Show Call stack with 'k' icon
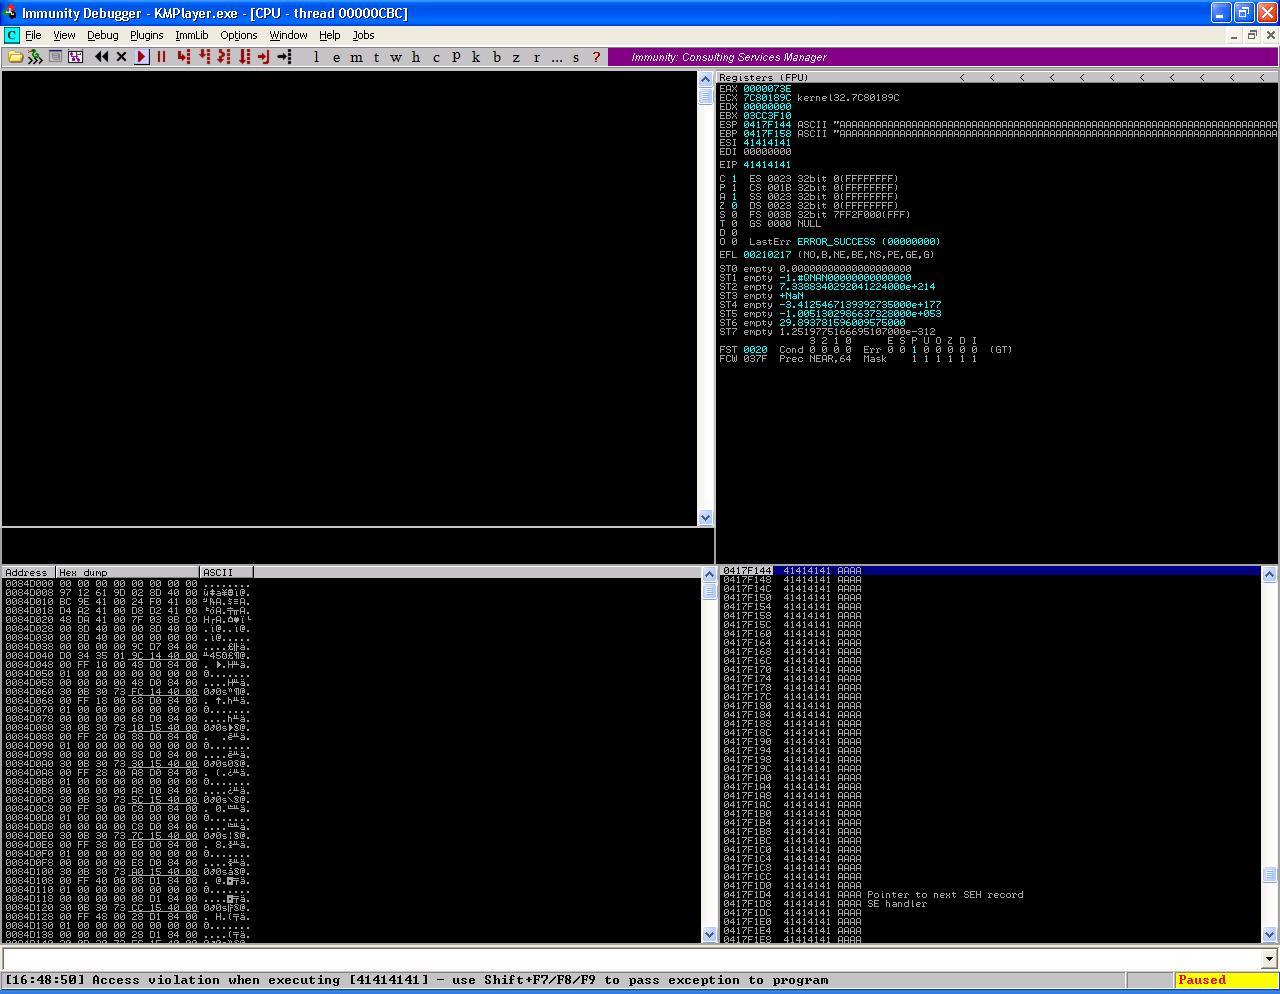 click(x=476, y=57)
